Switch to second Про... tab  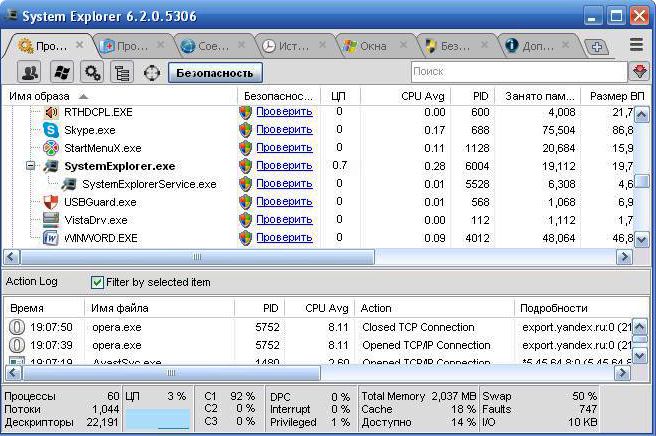[131, 46]
